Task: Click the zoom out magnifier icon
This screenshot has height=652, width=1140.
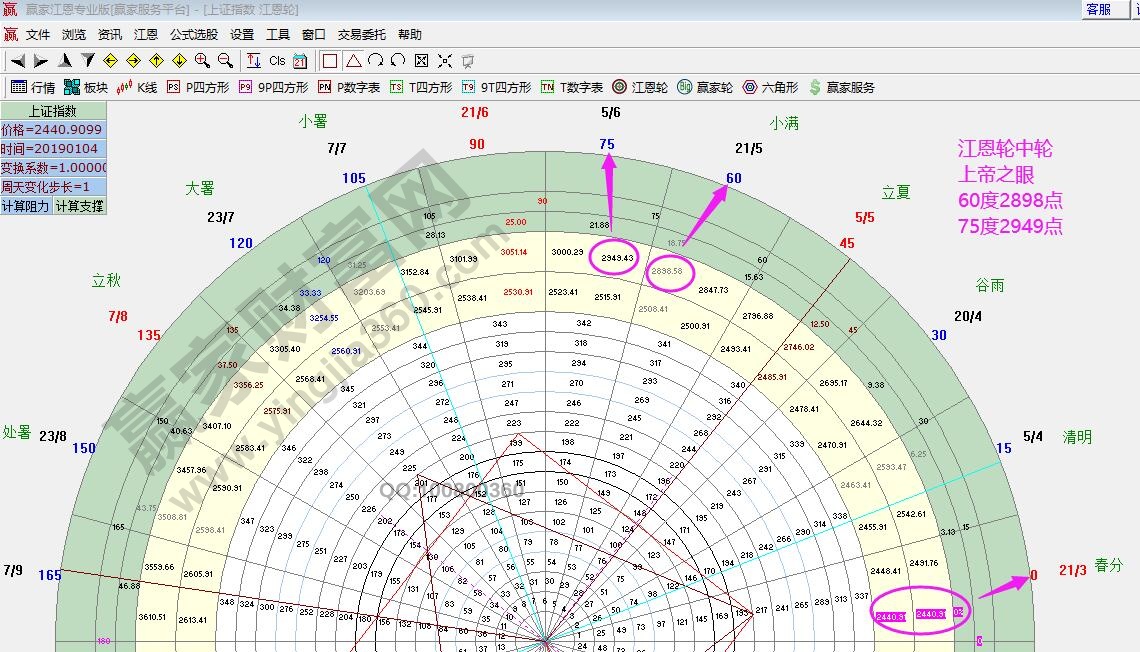Action: [225, 61]
